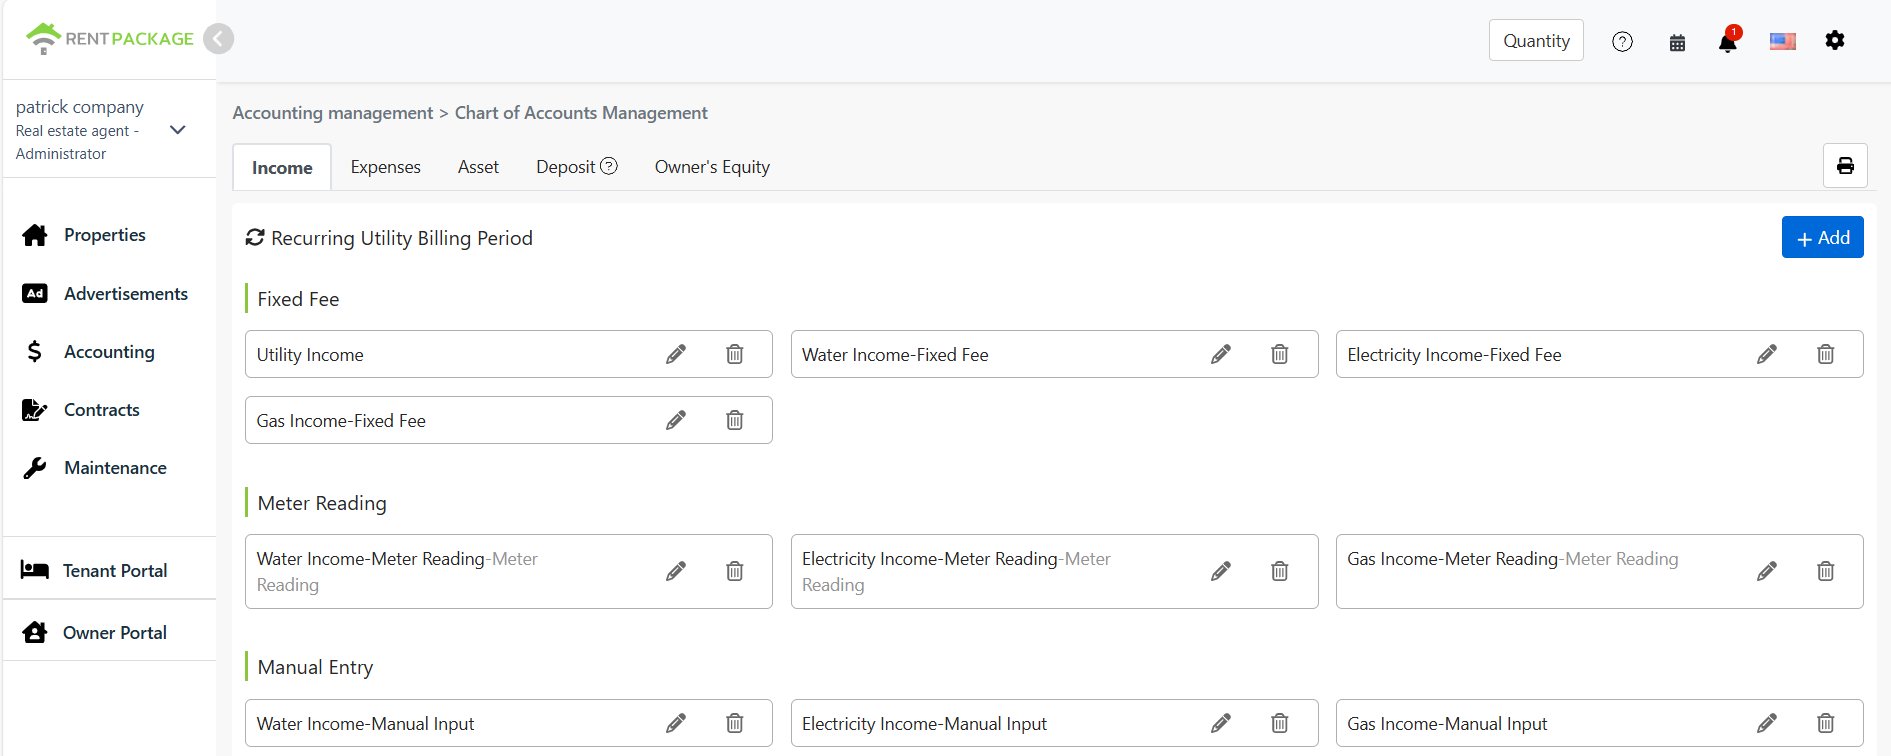Click the Recurring Utility Billing Period heading
The image size is (1891, 756).
click(401, 238)
